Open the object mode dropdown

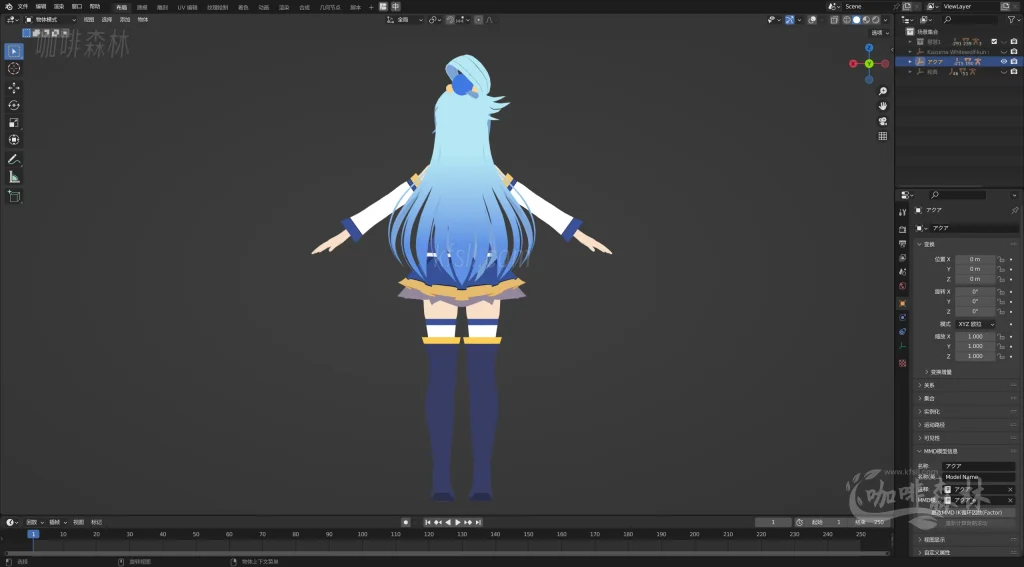[x=50, y=20]
